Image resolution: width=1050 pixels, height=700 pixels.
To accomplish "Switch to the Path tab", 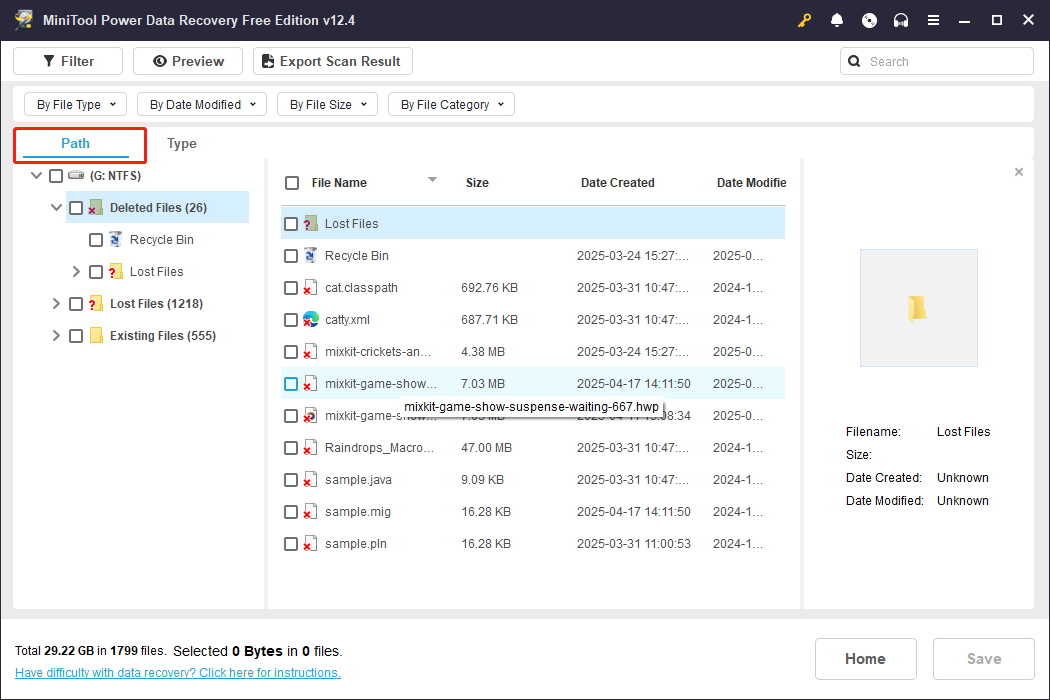I will click(76, 143).
